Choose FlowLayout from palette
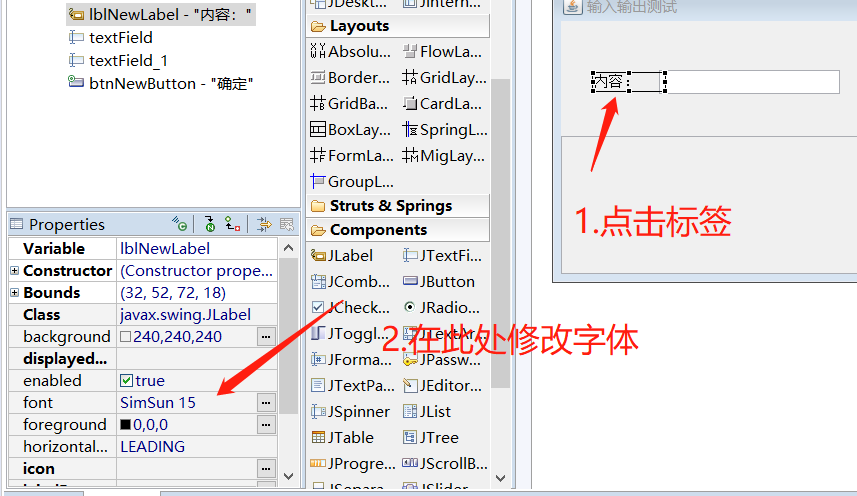This screenshot has height=496, width=857. (x=443, y=51)
